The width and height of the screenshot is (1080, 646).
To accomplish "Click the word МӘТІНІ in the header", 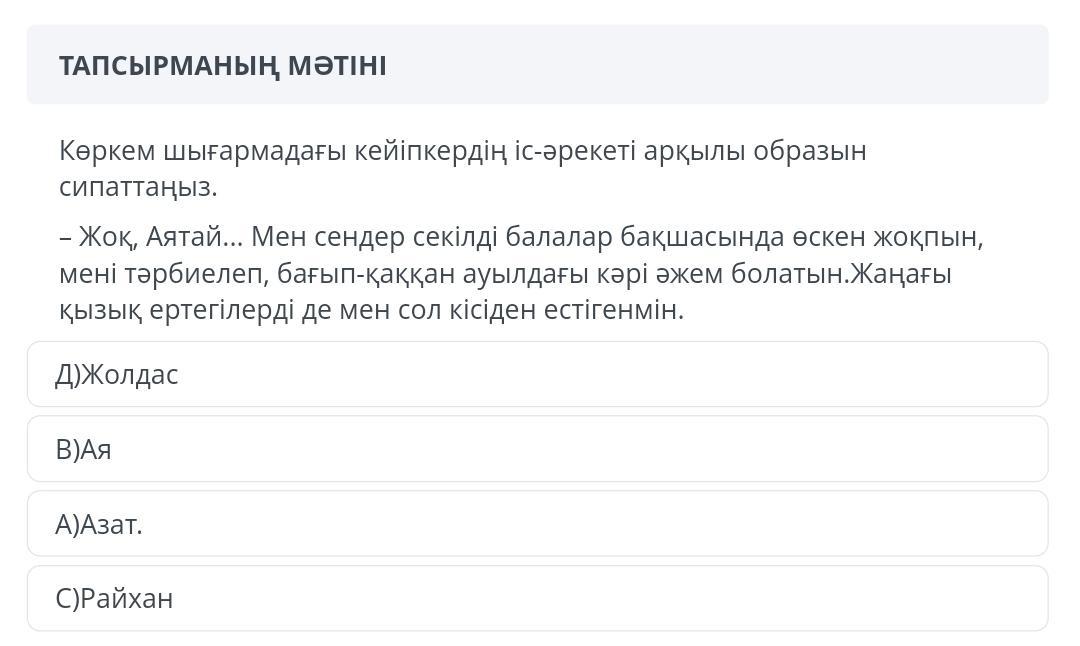I will pos(337,65).
